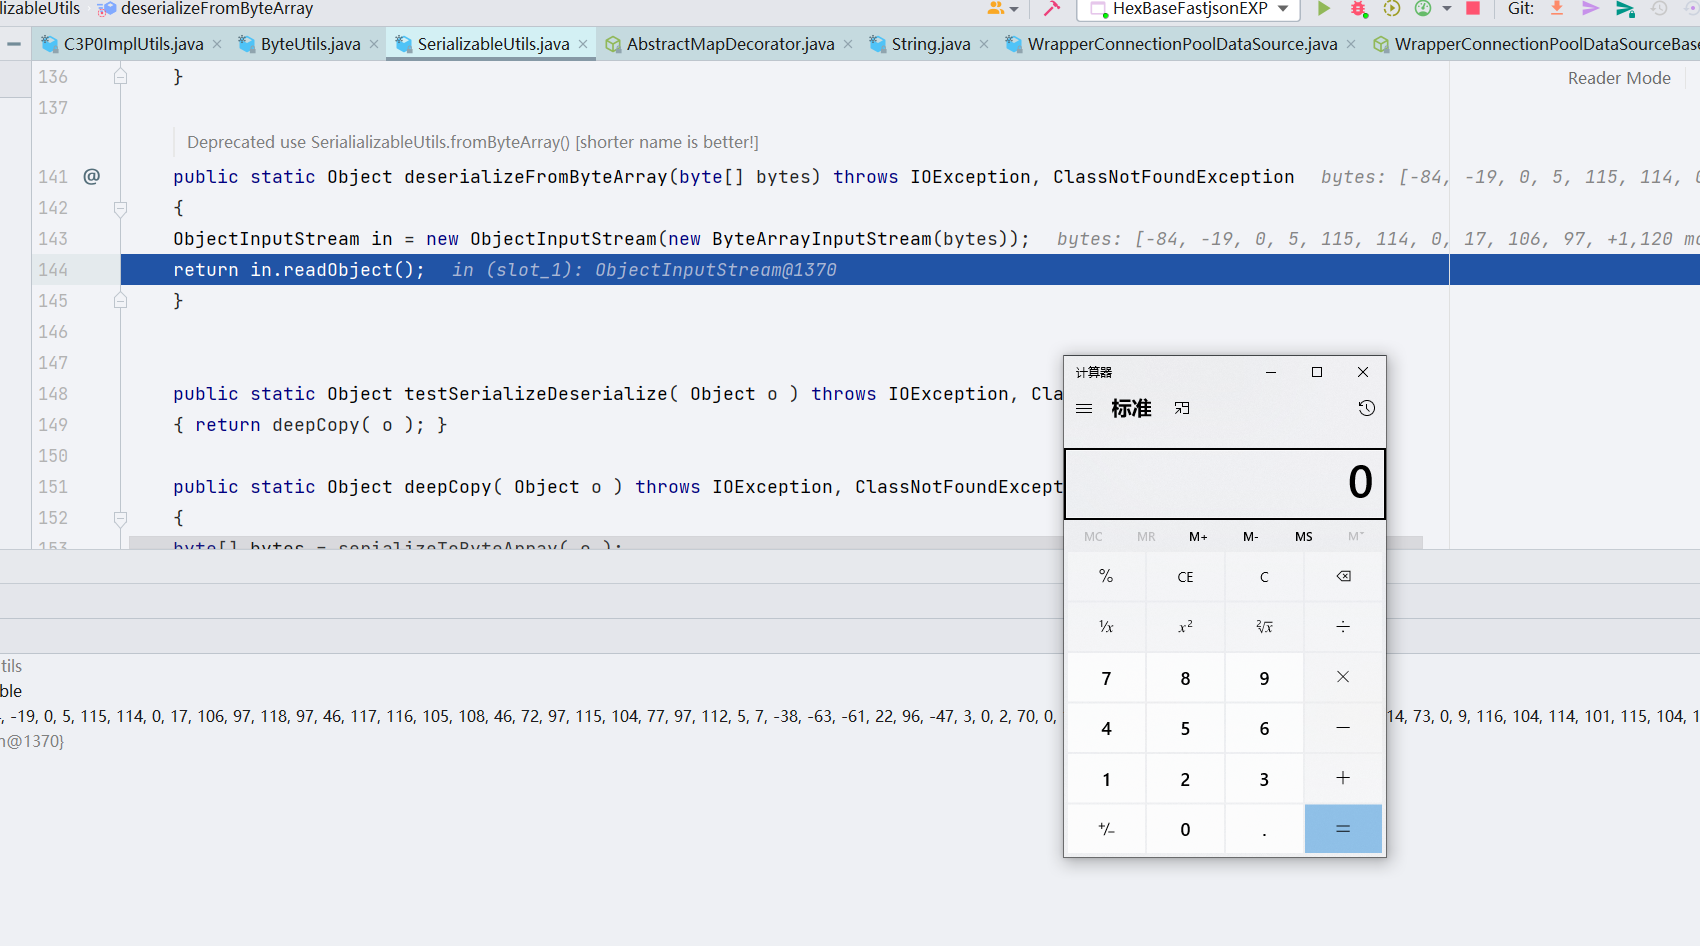Open the AbstractMapDecorator.java tab
This screenshot has height=946, width=1700.
click(729, 44)
